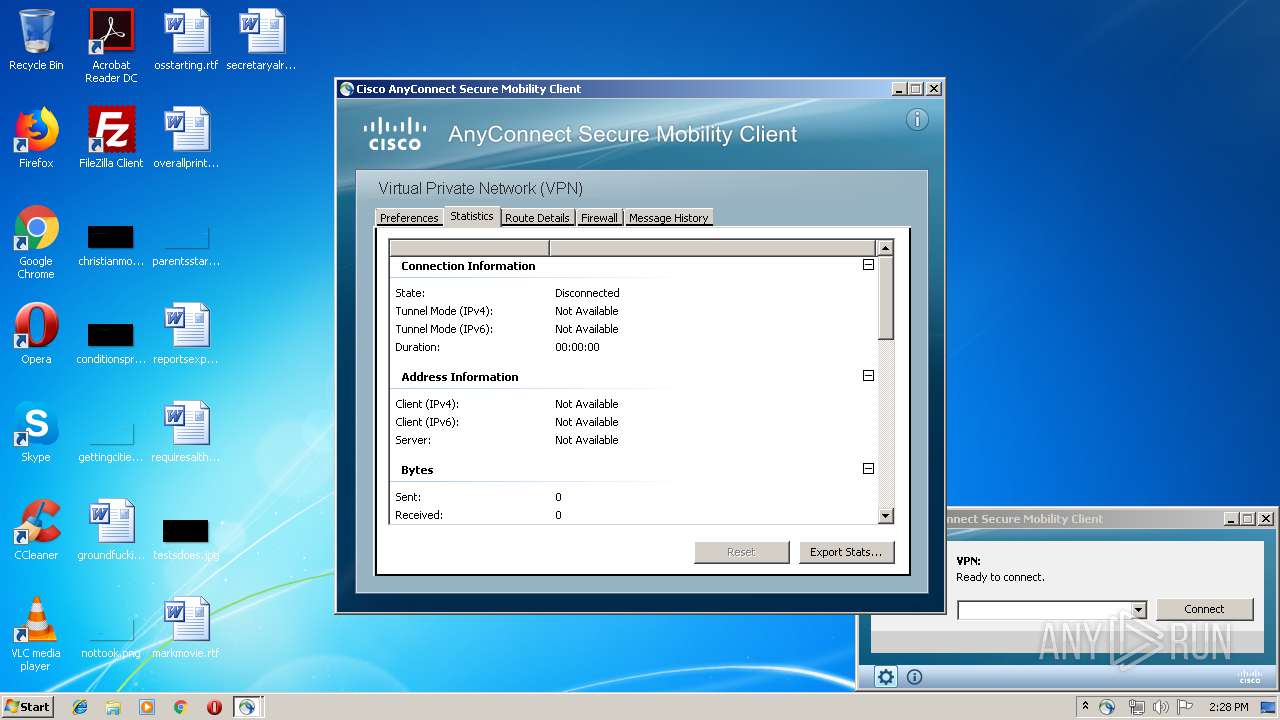The width and height of the screenshot is (1280, 720).
Task: Click the Client (IPv6): label
Action: (x=427, y=422)
